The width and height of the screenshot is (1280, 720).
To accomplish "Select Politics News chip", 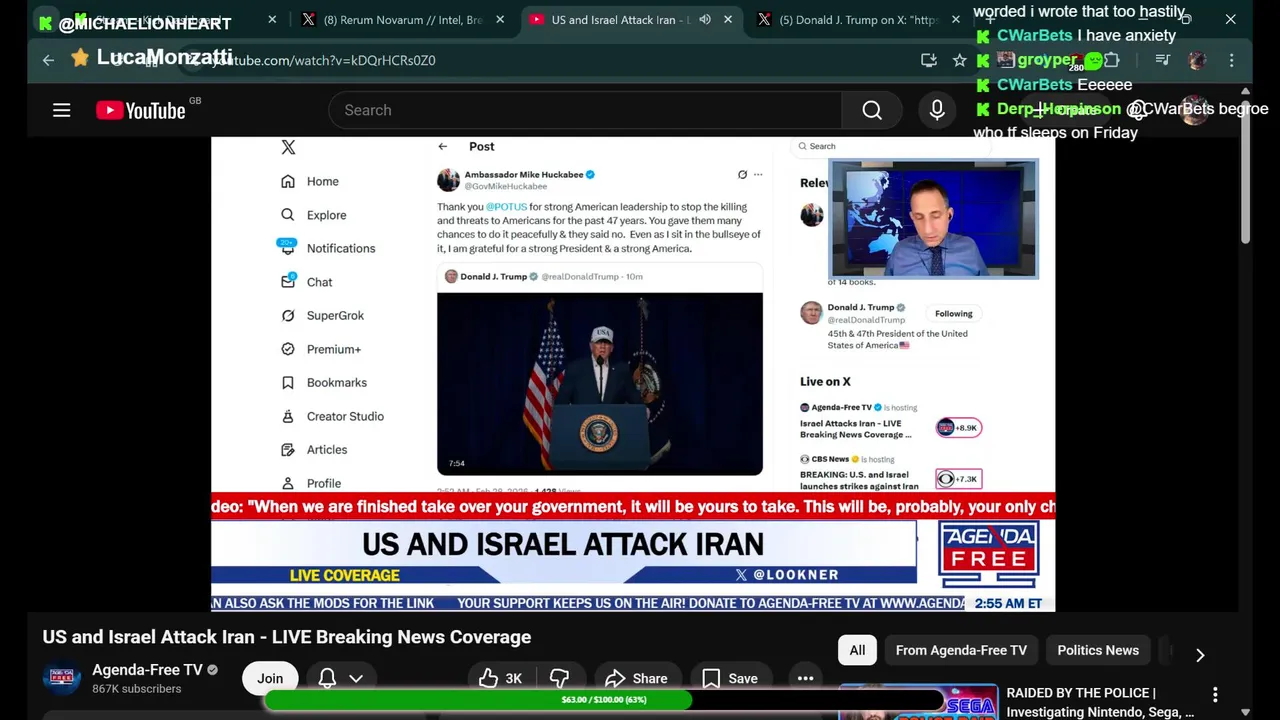I will click(x=1098, y=650).
